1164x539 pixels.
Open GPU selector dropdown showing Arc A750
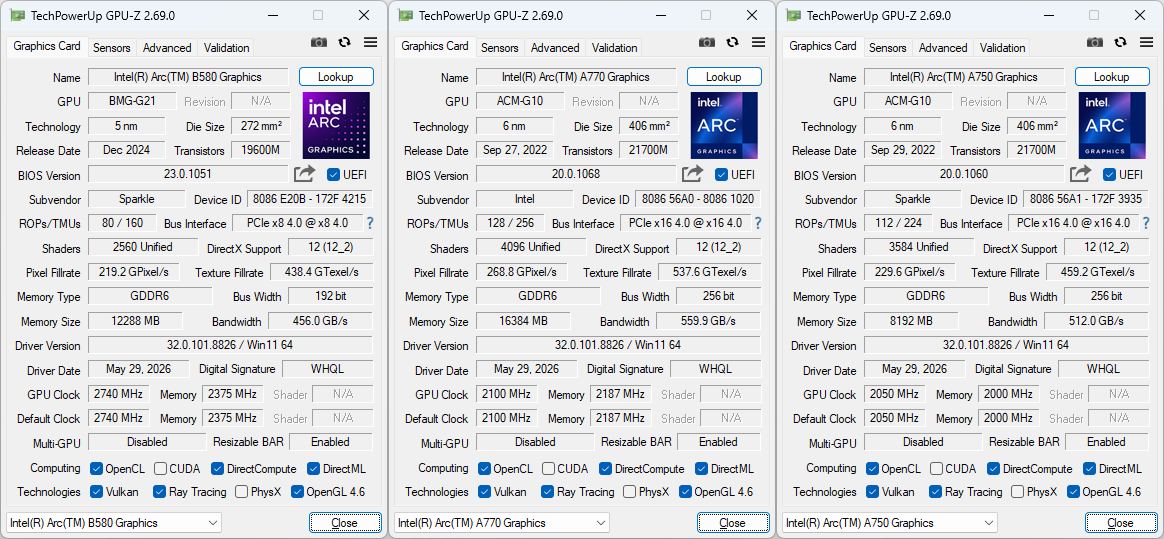[x=889, y=523]
